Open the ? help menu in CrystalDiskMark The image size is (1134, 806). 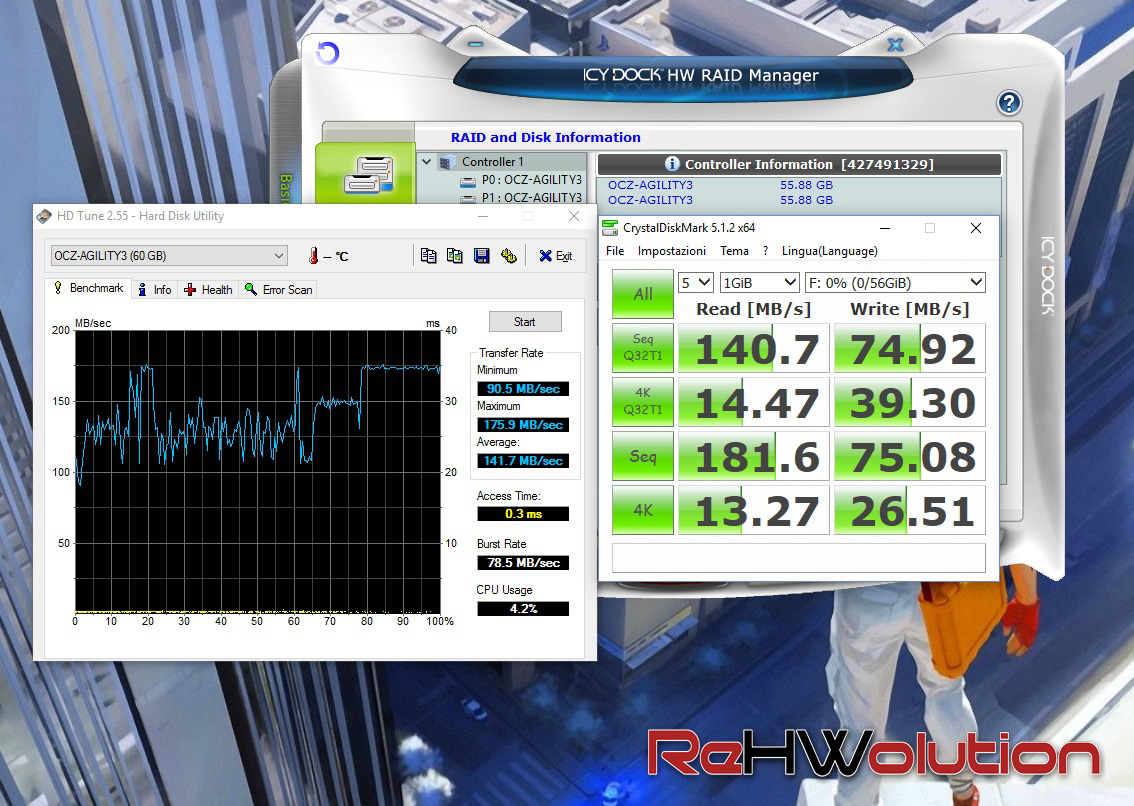[x=766, y=251]
